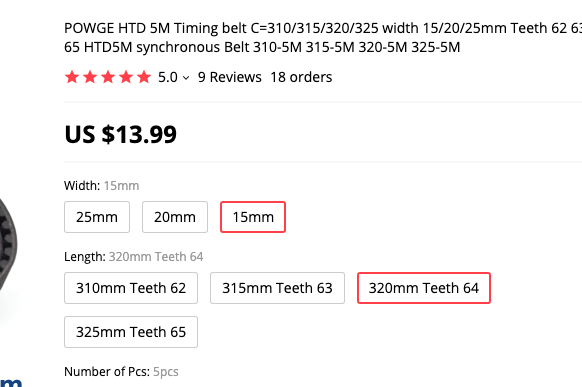Viewport: 582px width, 387px height.
Task: Open the 9 Reviews link
Action: pyautogui.click(x=230, y=77)
